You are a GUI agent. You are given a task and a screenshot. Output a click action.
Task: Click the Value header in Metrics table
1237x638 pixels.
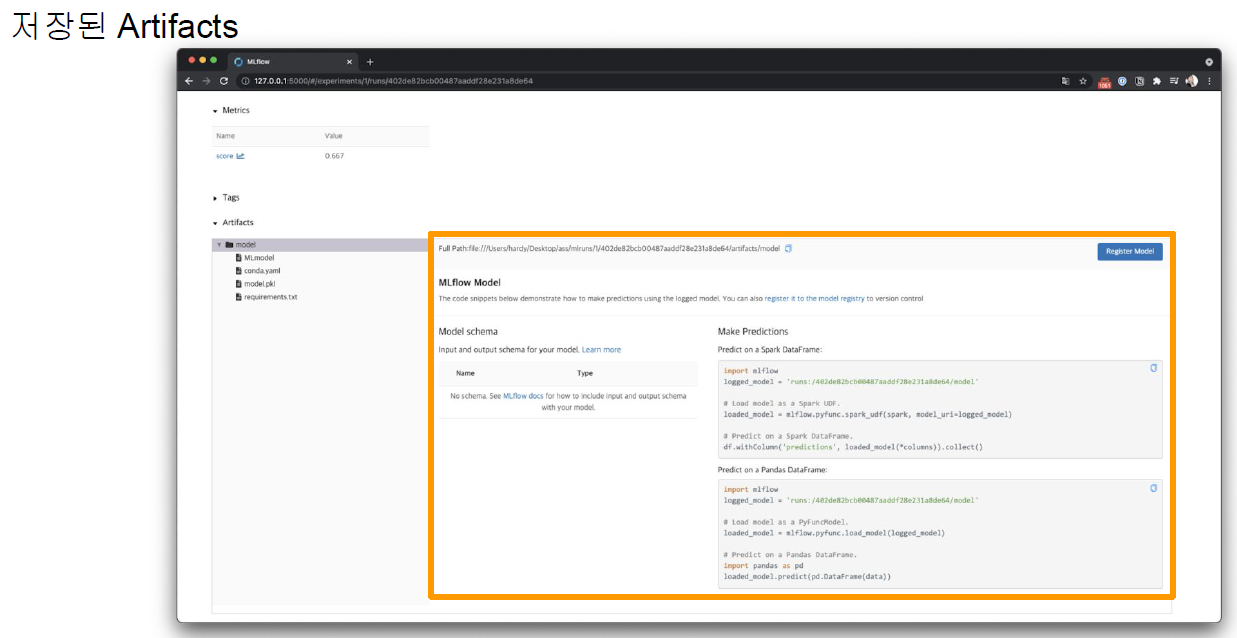click(x=334, y=136)
